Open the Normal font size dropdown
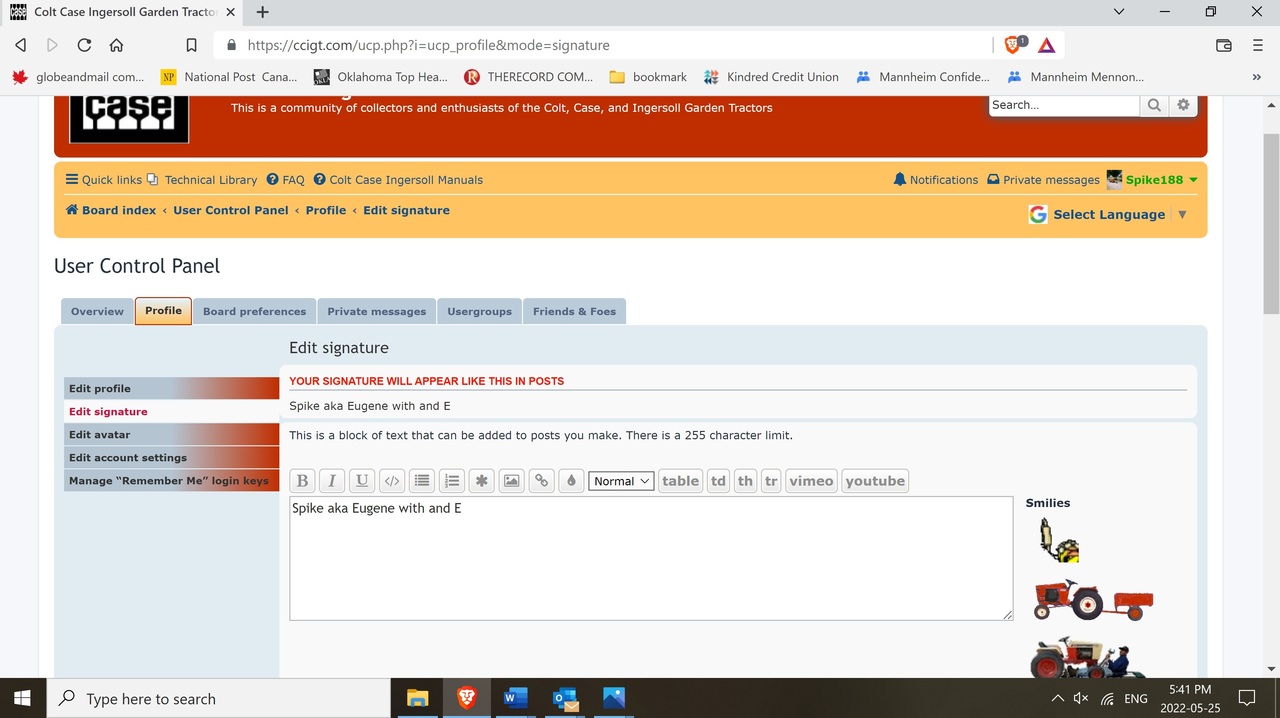Viewport: 1280px width, 718px height. [621, 481]
